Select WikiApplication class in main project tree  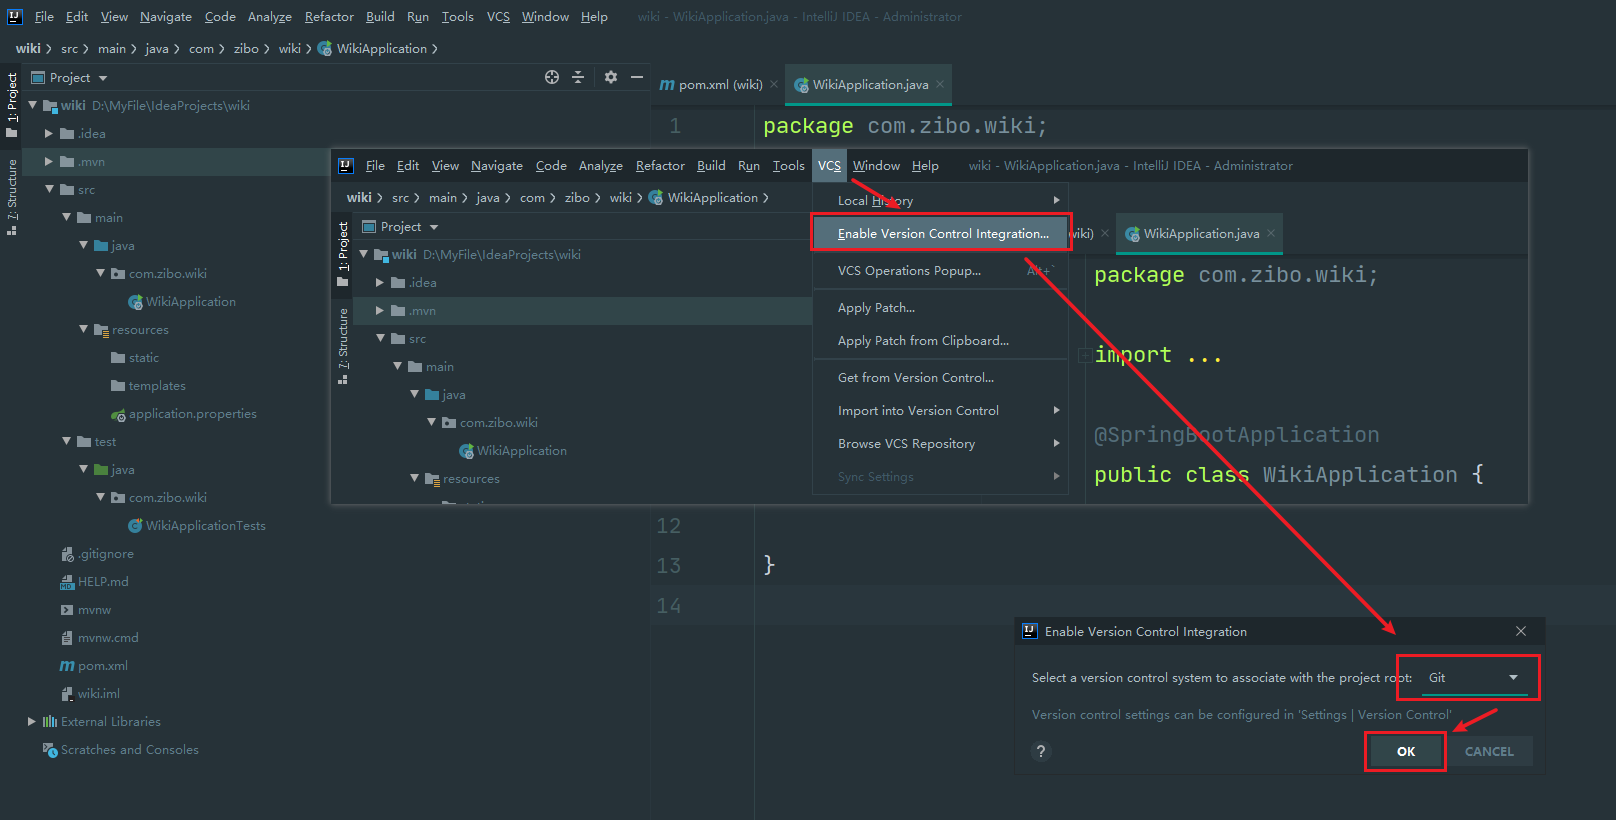click(x=182, y=301)
